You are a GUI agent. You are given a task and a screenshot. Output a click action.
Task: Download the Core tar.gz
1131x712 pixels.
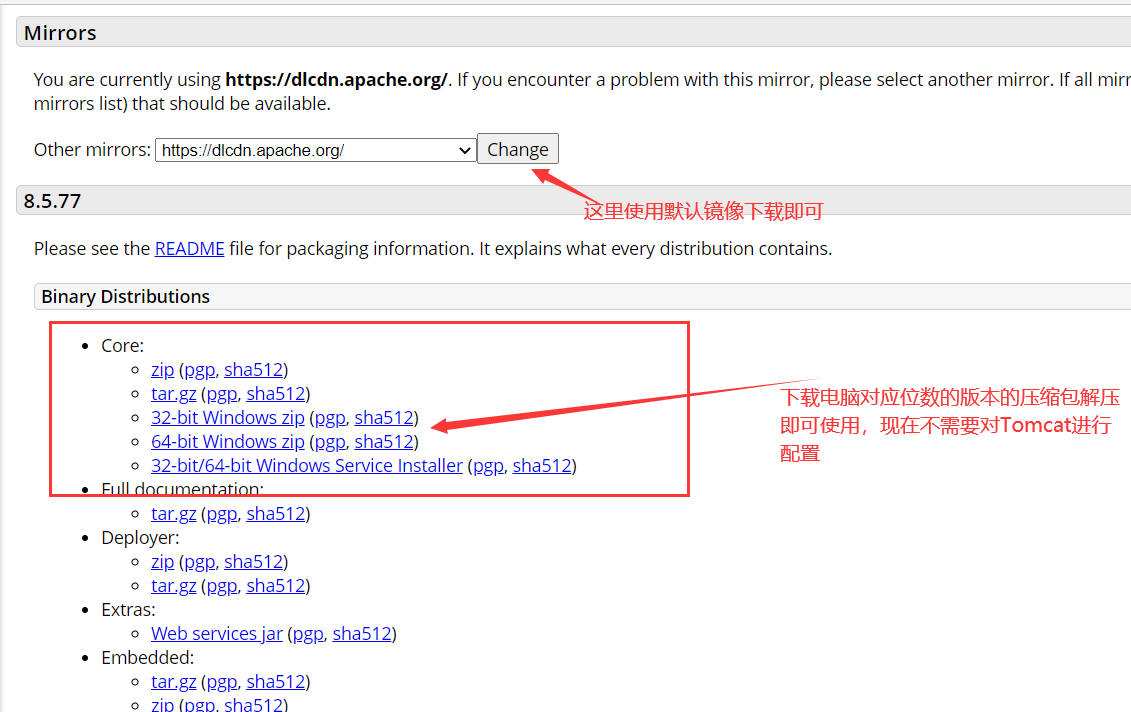click(x=173, y=394)
